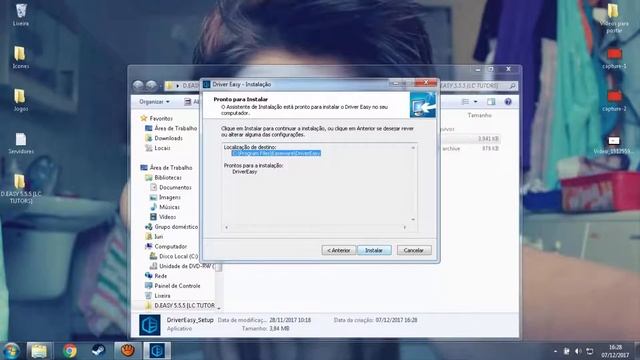640x360 pixels.
Task: Open Disco Local (C:) drive
Action: click(x=174, y=256)
